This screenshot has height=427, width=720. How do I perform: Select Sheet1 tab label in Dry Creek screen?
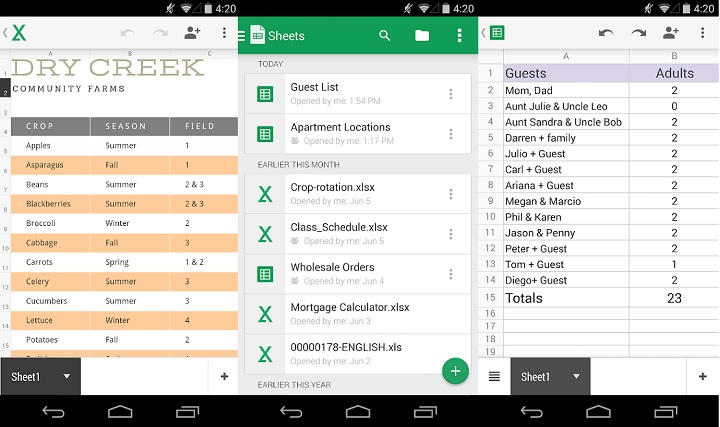[26, 377]
